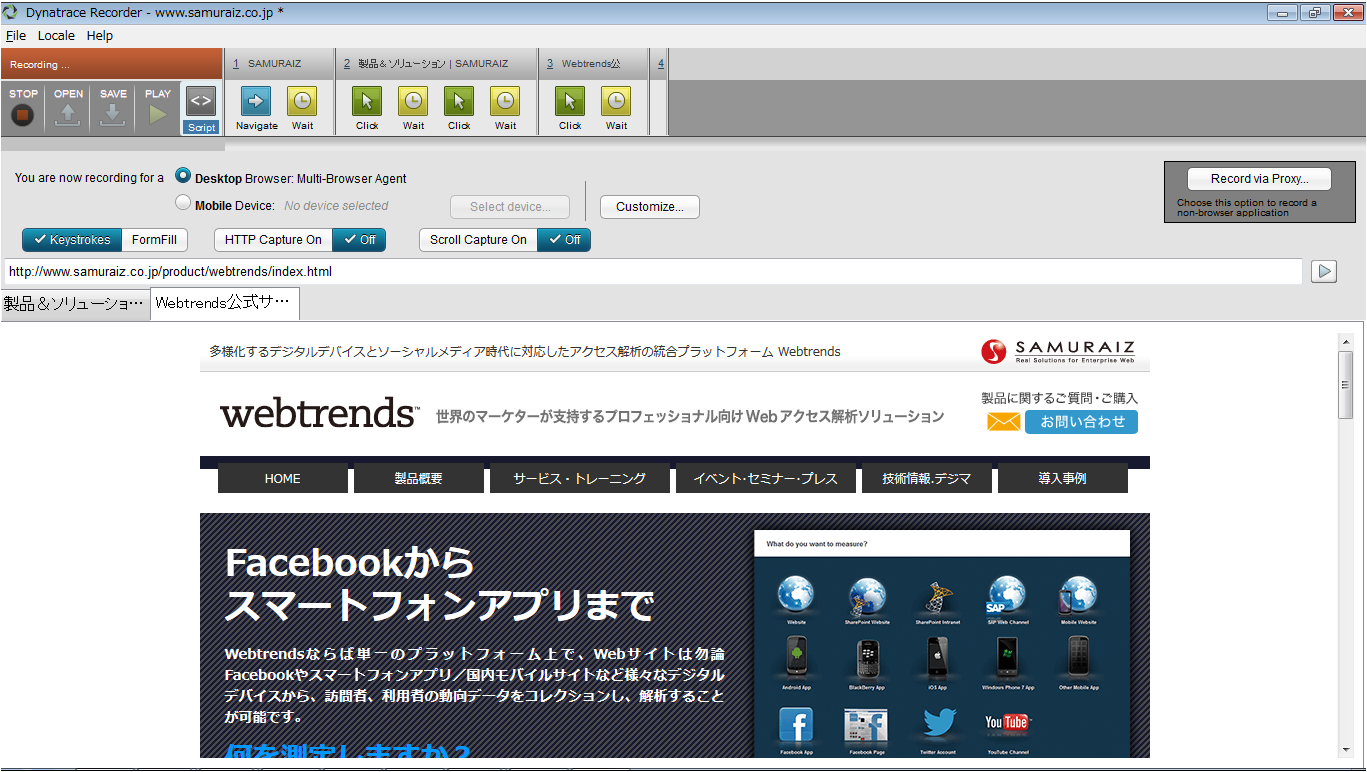Click the Website globe icon
1367x772 pixels.
796,596
